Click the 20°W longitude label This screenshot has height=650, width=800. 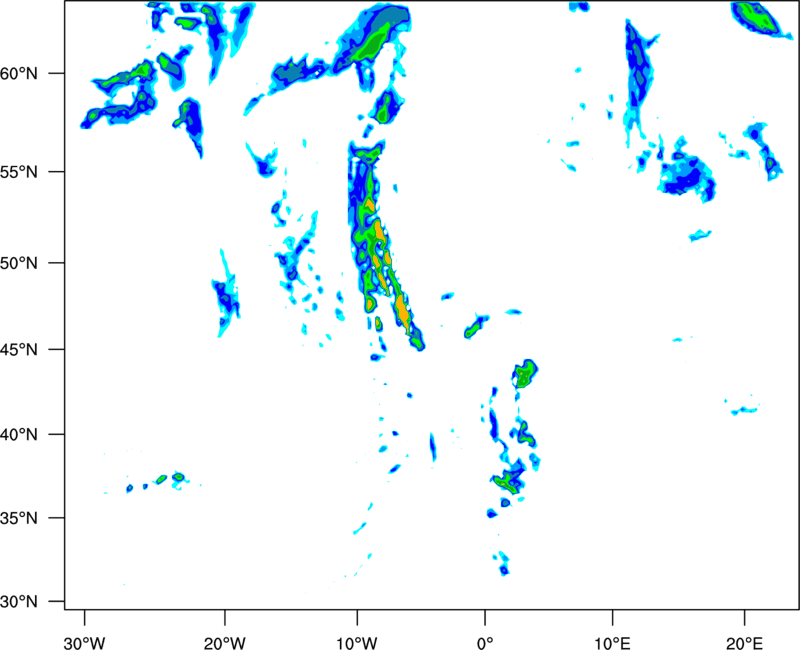(x=224, y=643)
